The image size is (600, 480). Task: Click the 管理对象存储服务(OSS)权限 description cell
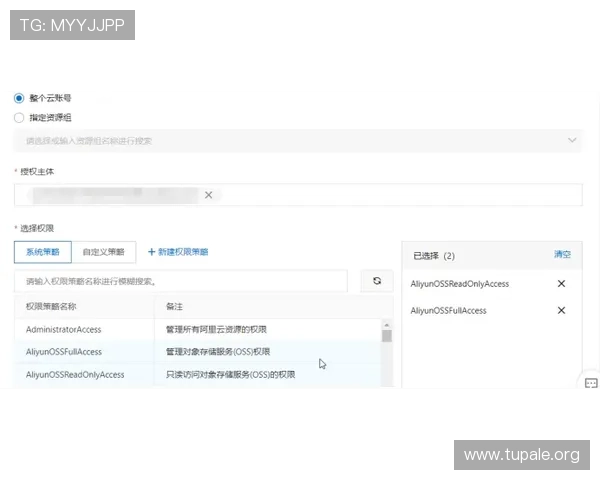pyautogui.click(x=218, y=352)
